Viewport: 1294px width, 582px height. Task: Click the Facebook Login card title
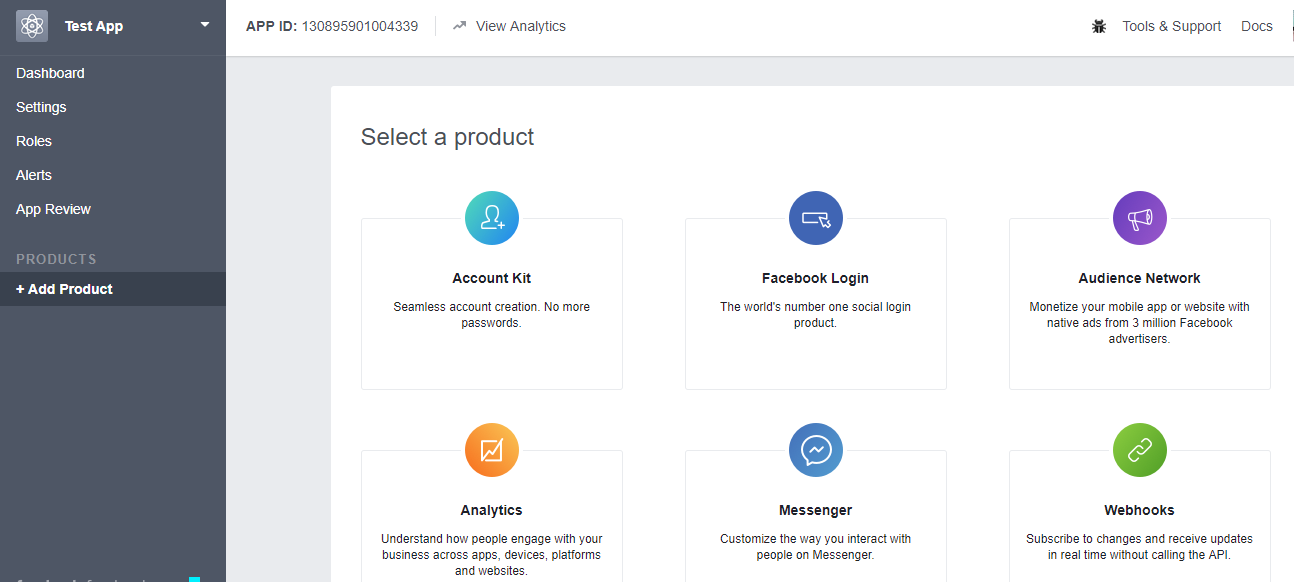[816, 278]
